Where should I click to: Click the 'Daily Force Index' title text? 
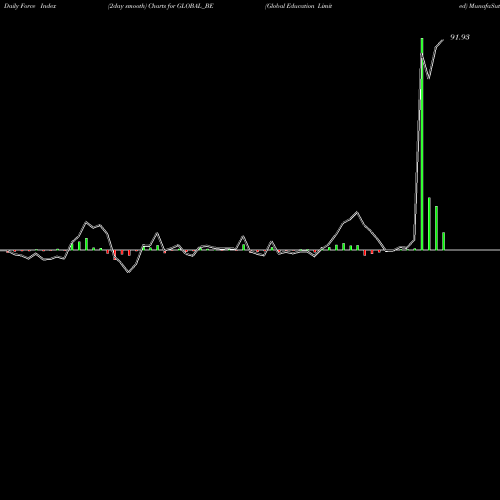30,6
